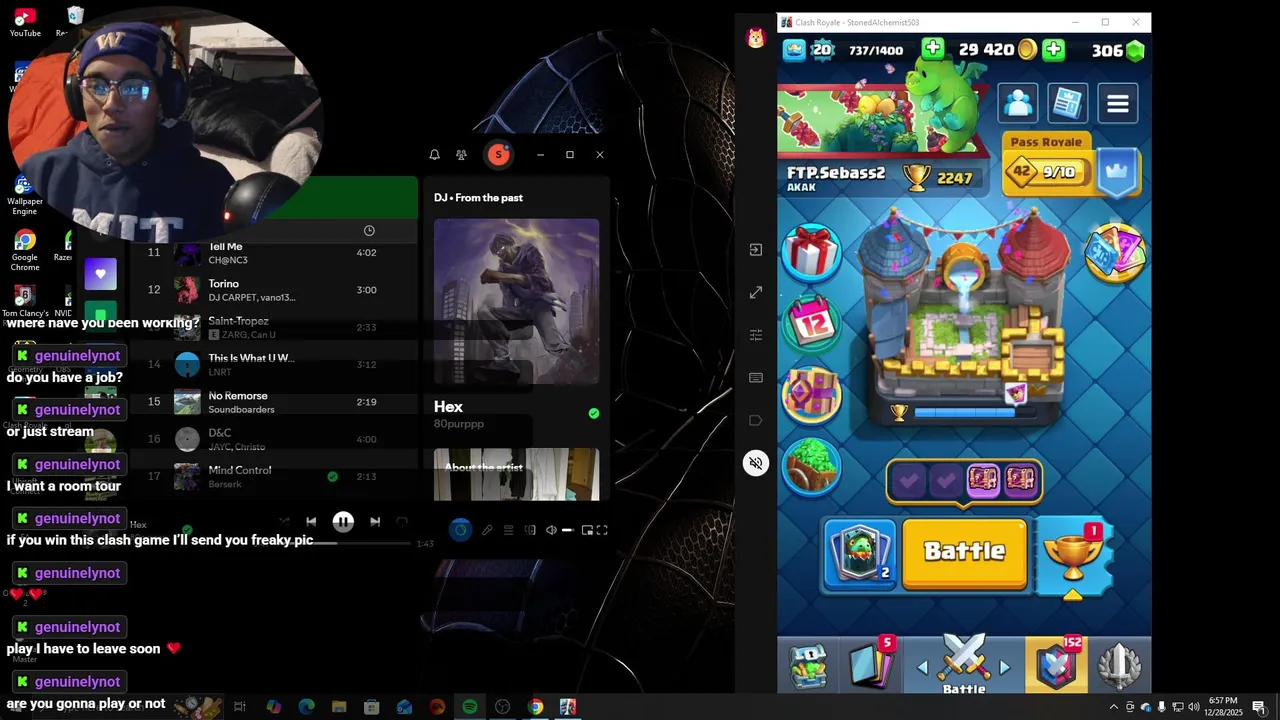This screenshot has height=720, width=1280.
Task: Open the Hex album artwork
Action: (x=516, y=302)
